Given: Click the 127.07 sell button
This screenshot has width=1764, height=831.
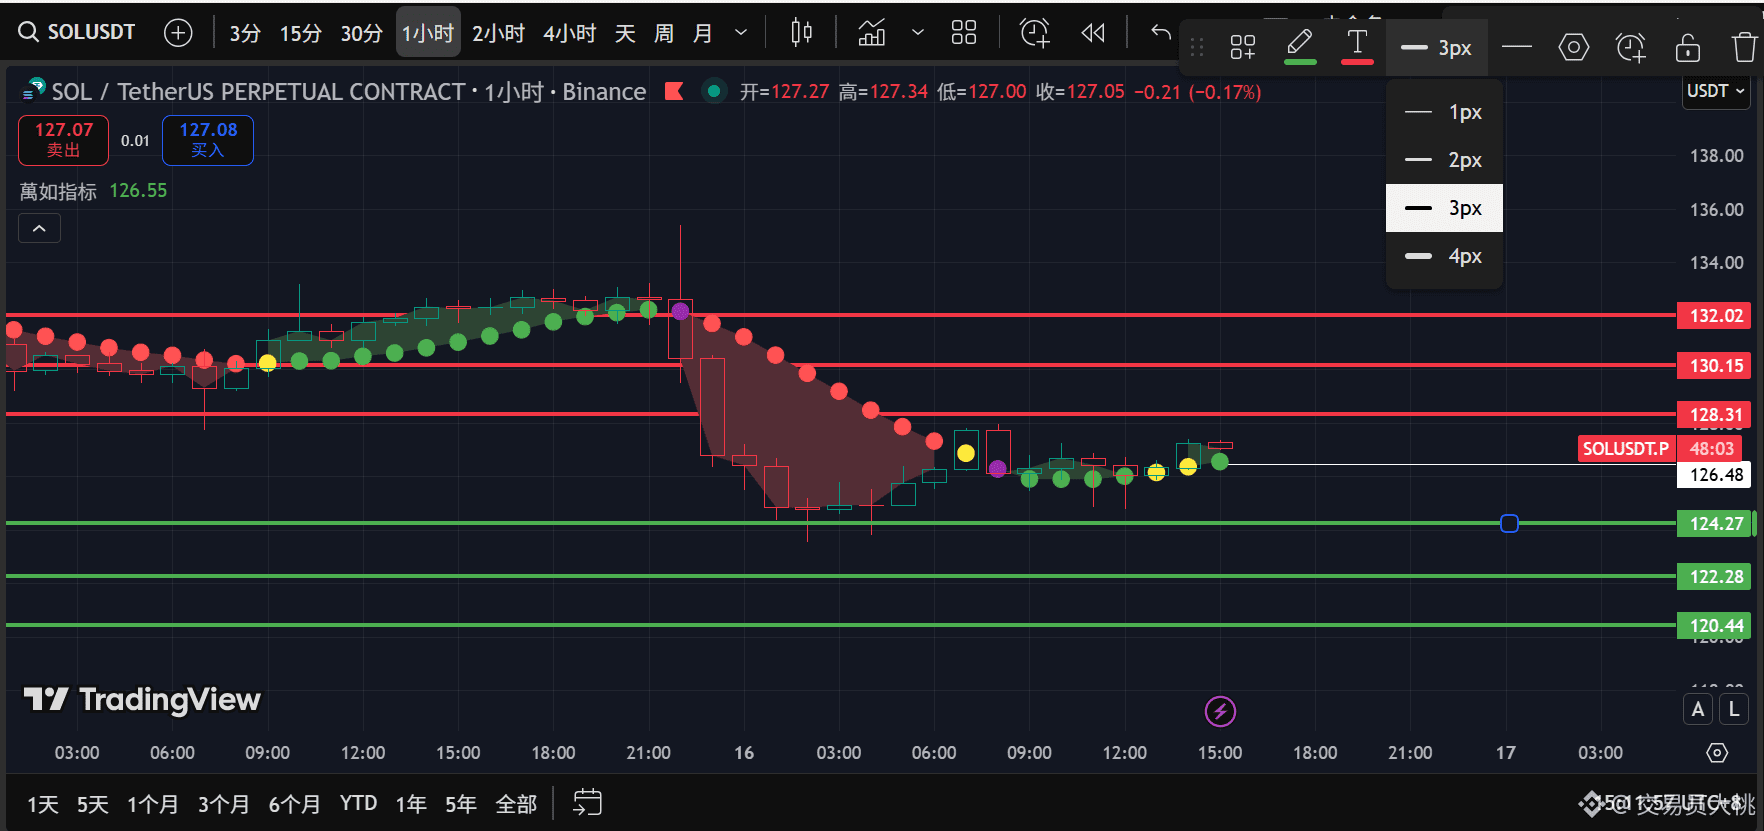Looking at the screenshot, I should point(63,140).
